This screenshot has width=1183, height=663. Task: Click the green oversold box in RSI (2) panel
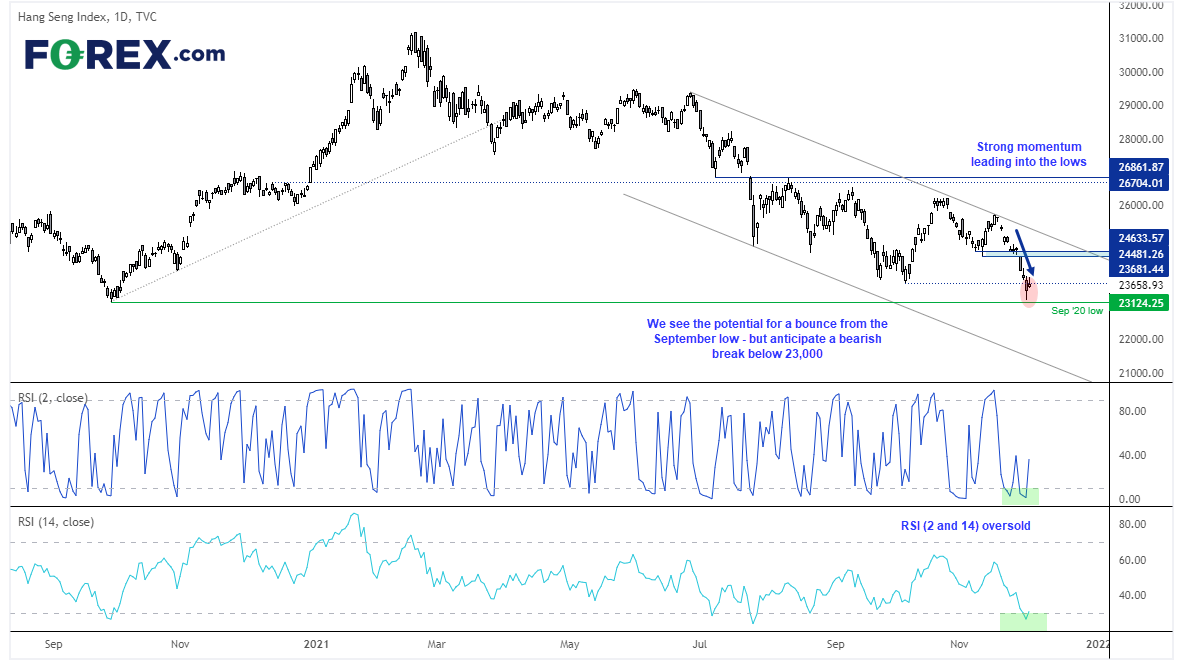coord(1020,495)
